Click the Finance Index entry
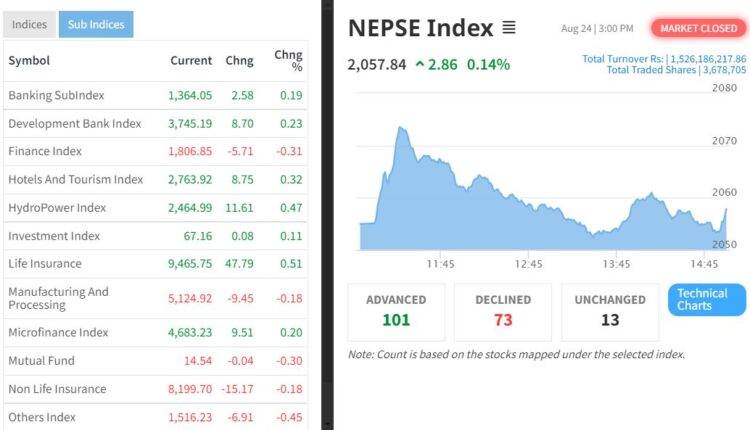The width and height of the screenshot is (750, 430). tap(45, 151)
